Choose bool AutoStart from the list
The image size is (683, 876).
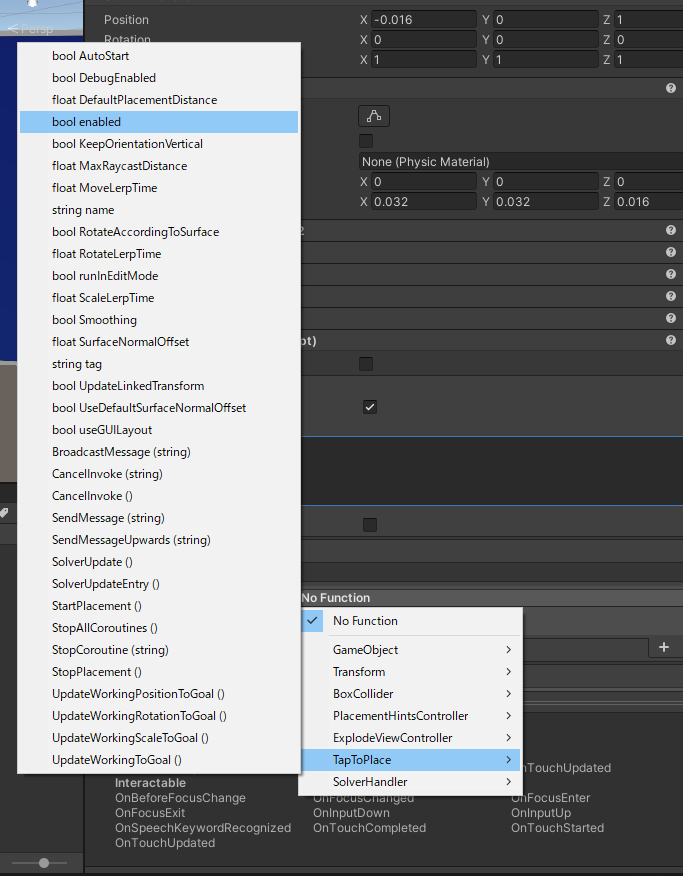pos(159,56)
